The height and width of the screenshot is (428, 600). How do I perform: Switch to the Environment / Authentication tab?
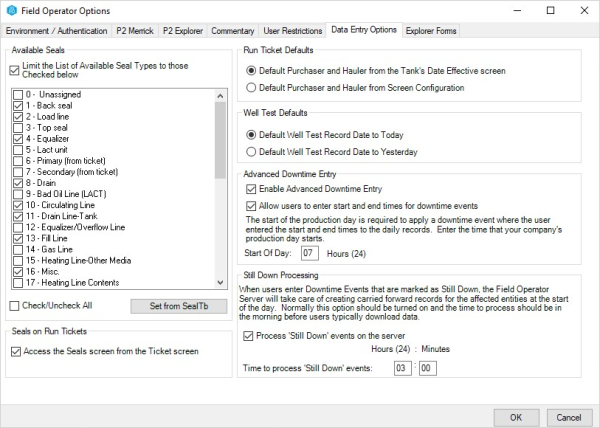pos(56,32)
